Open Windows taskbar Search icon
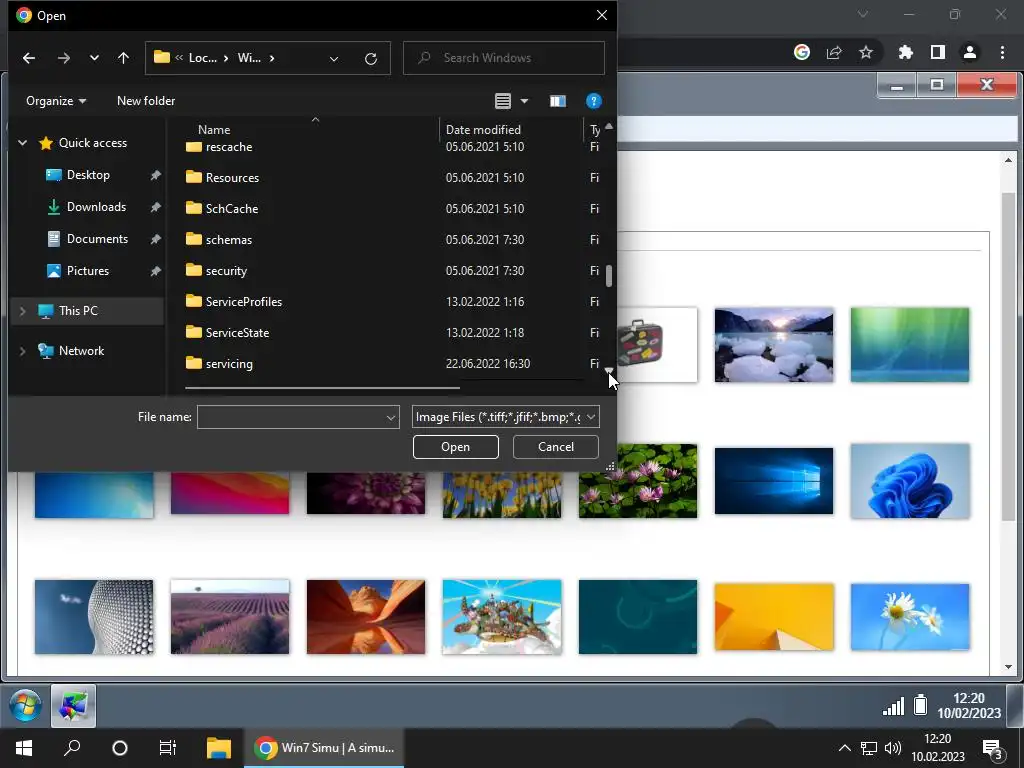The height and width of the screenshot is (768, 1024). (72, 748)
